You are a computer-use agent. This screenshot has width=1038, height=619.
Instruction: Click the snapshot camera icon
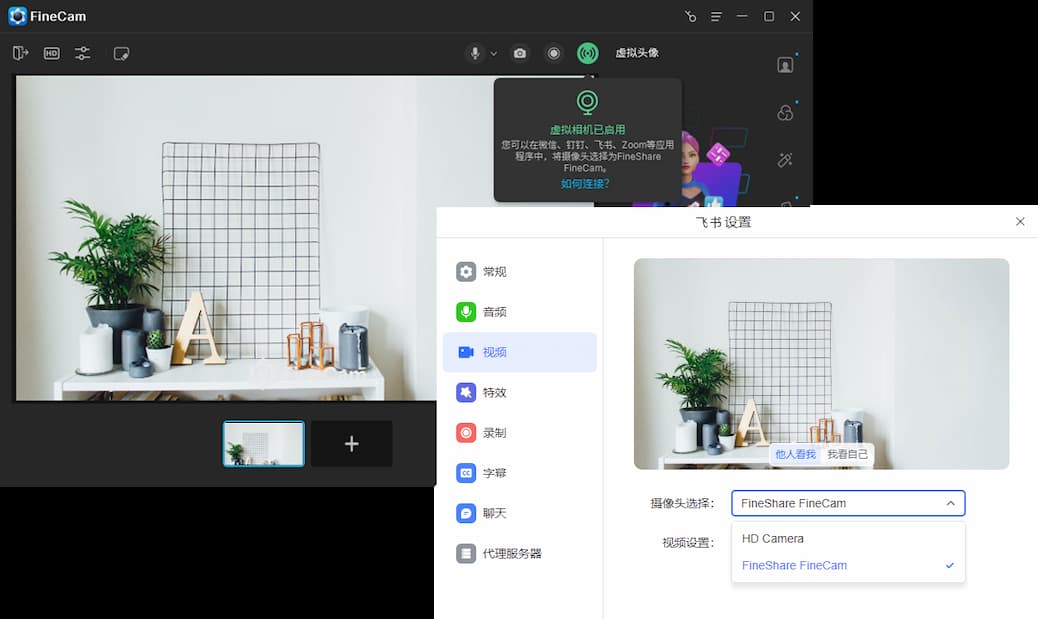point(520,53)
